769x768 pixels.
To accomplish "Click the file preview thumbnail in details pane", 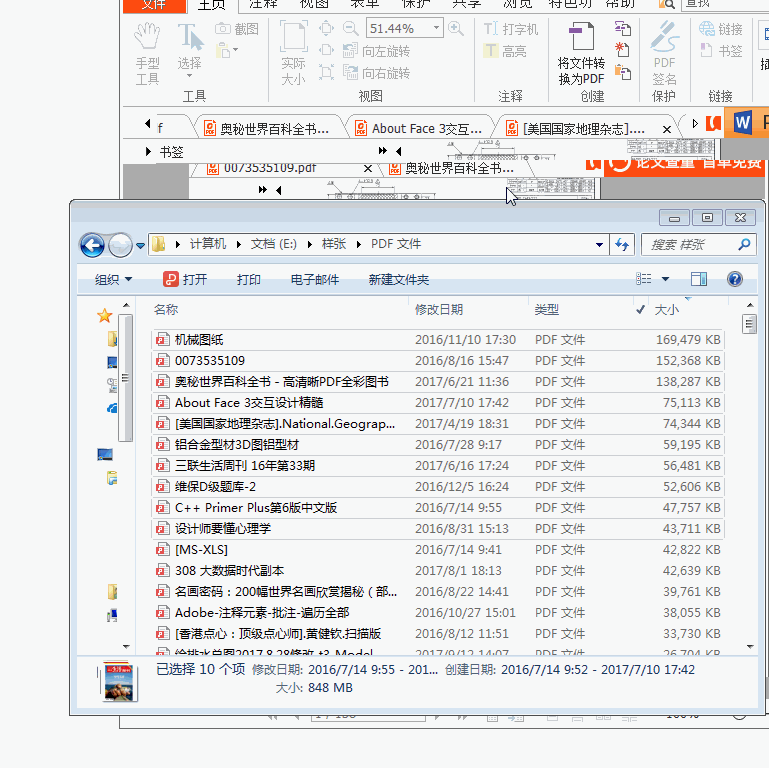I will click(119, 681).
